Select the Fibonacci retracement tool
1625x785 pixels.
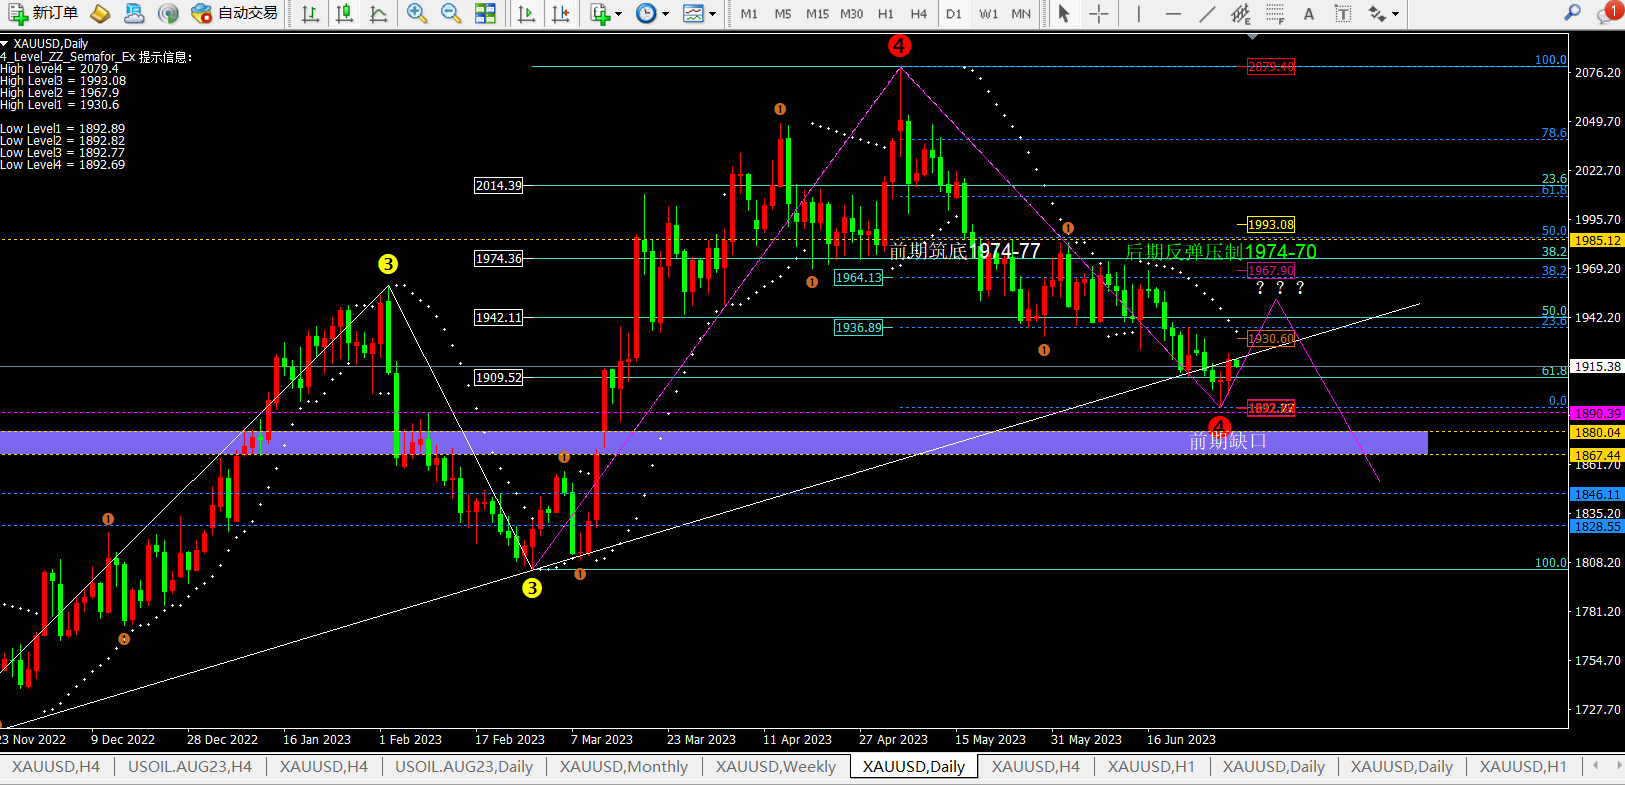coord(1275,13)
